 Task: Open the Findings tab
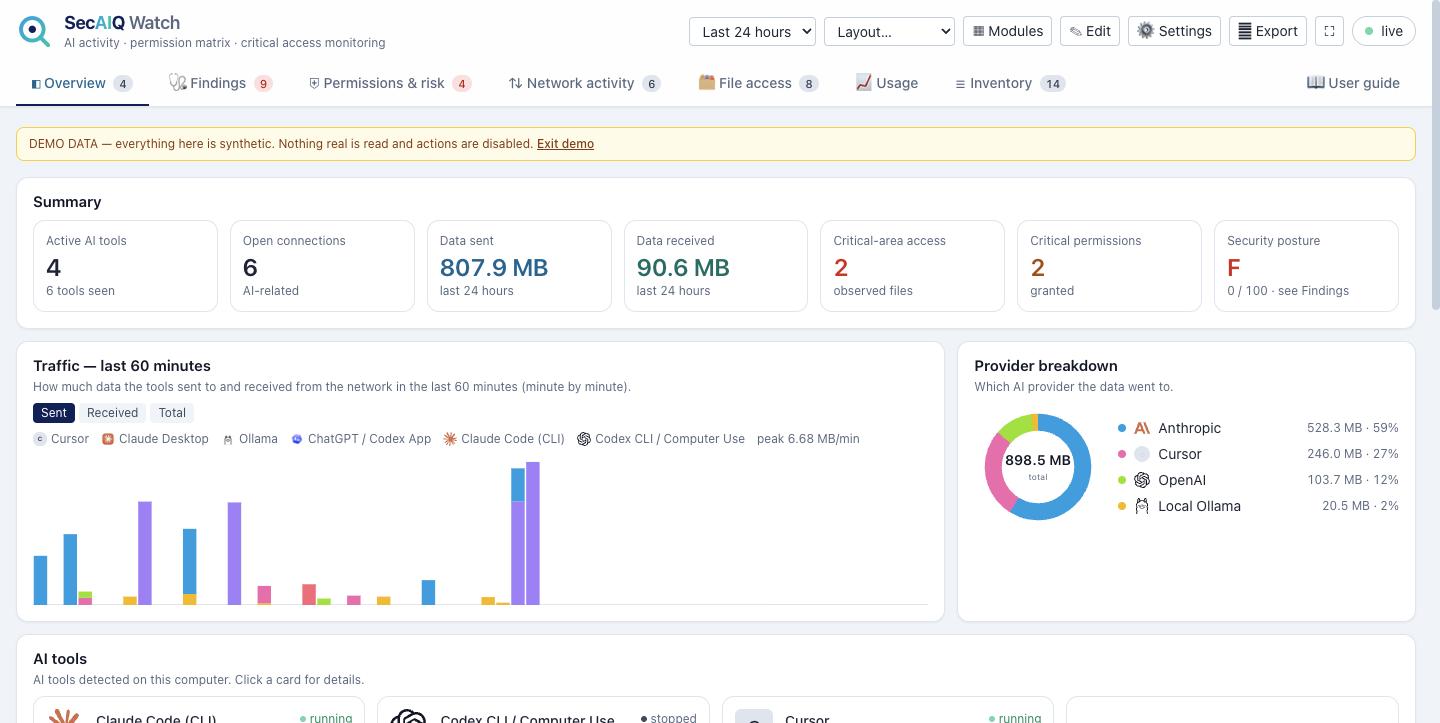(x=220, y=83)
